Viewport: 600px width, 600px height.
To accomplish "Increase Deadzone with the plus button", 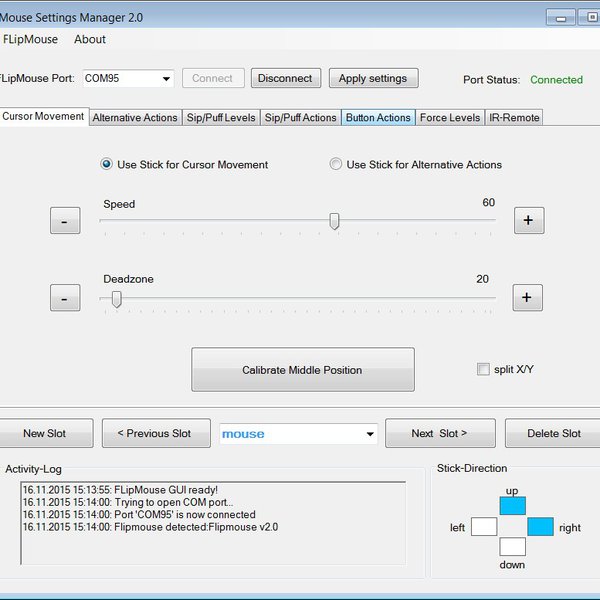I will point(528,297).
